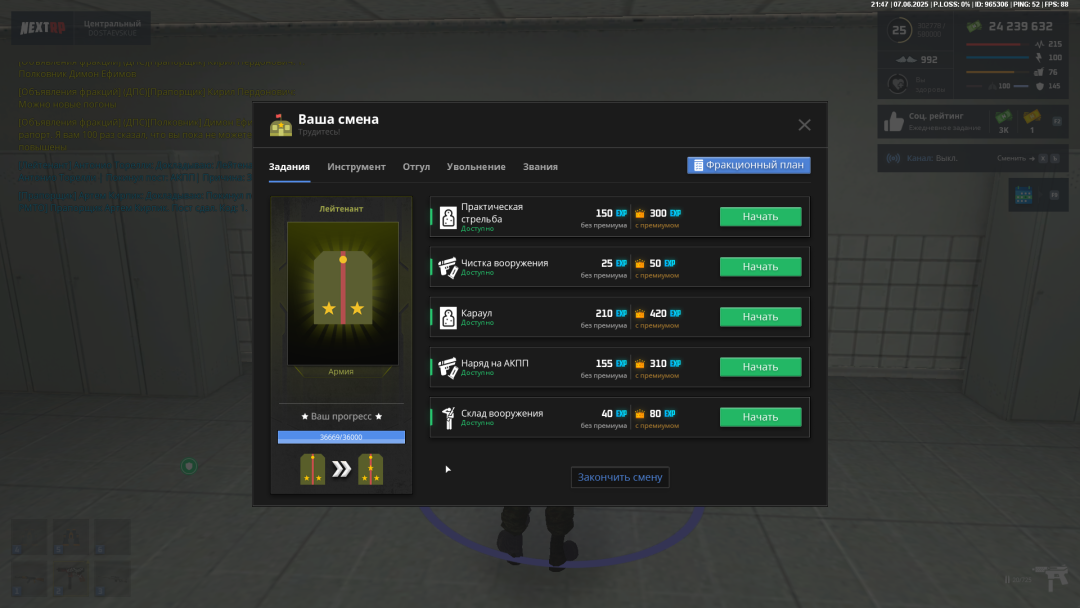
Task: Click the Ваш прогресс label
Action: tap(342, 417)
